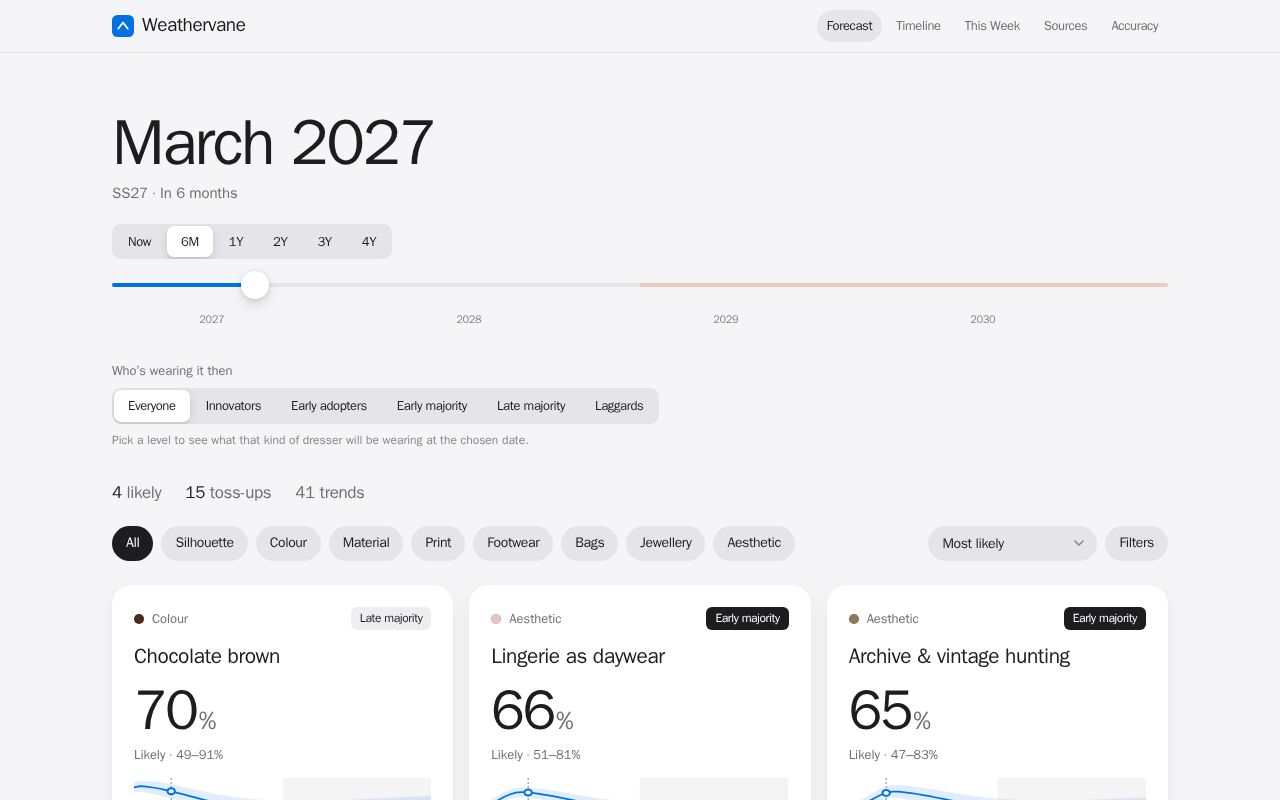Click the Likely · 49–91% range
This screenshot has width=1280, height=800.
pos(179,755)
